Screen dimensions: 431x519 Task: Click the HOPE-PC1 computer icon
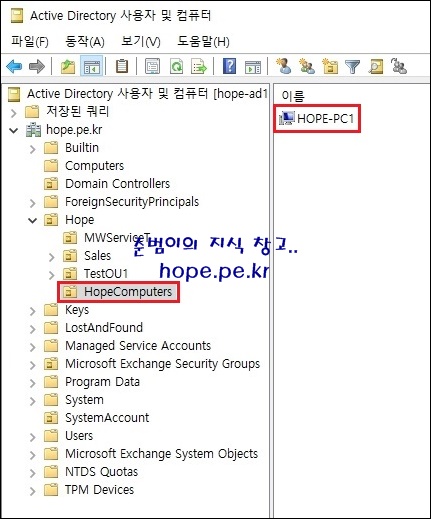tap(286, 118)
